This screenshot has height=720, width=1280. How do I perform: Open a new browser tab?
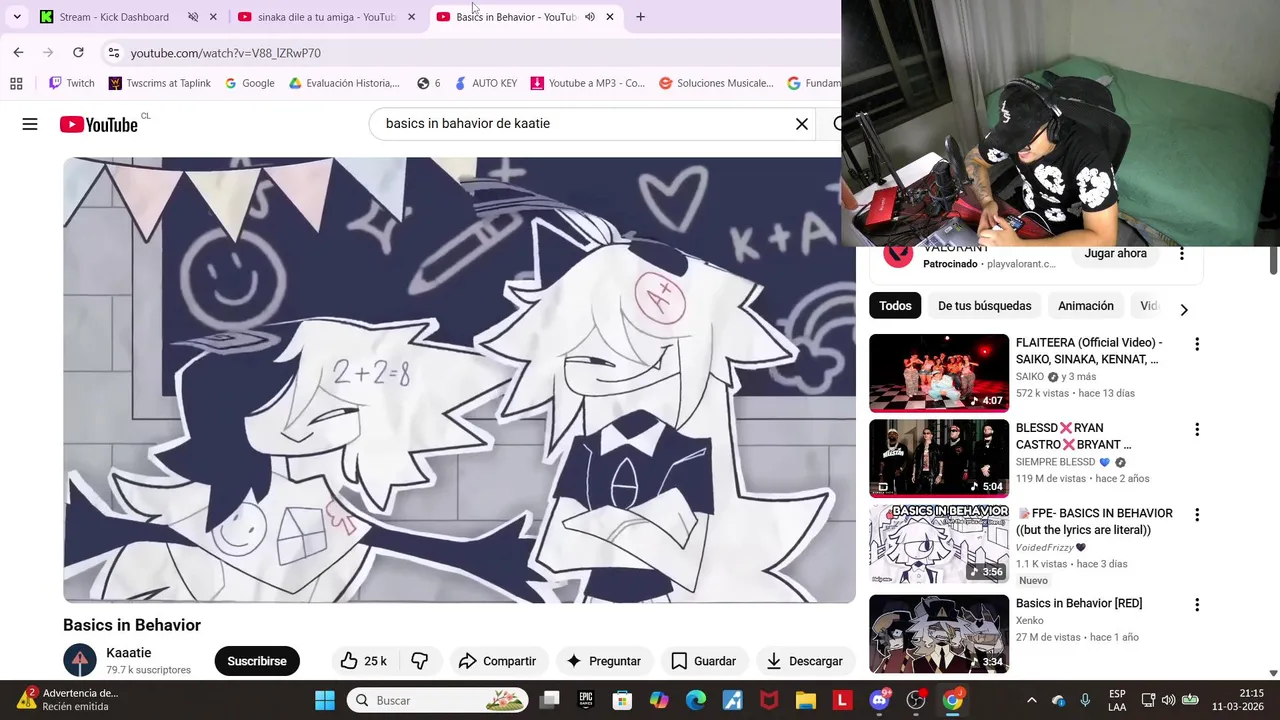tap(640, 17)
